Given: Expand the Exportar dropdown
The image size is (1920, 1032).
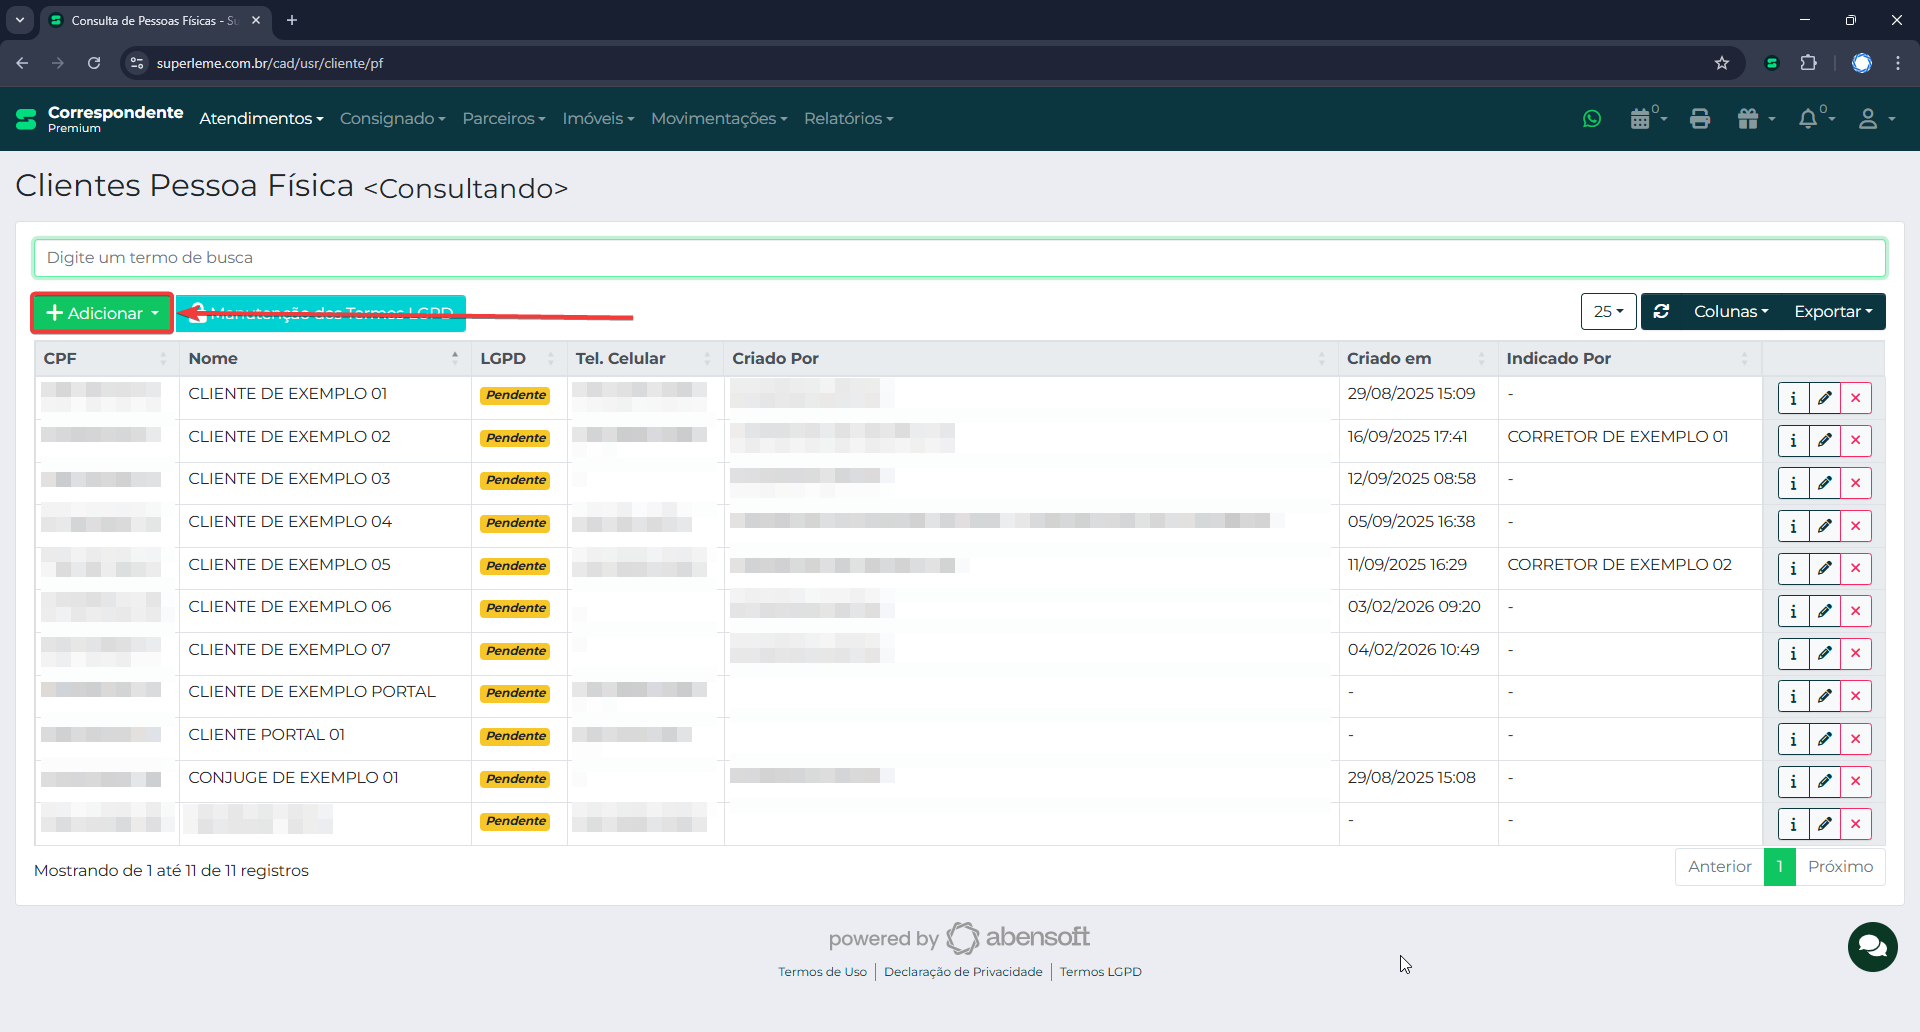Looking at the screenshot, I should tap(1832, 312).
